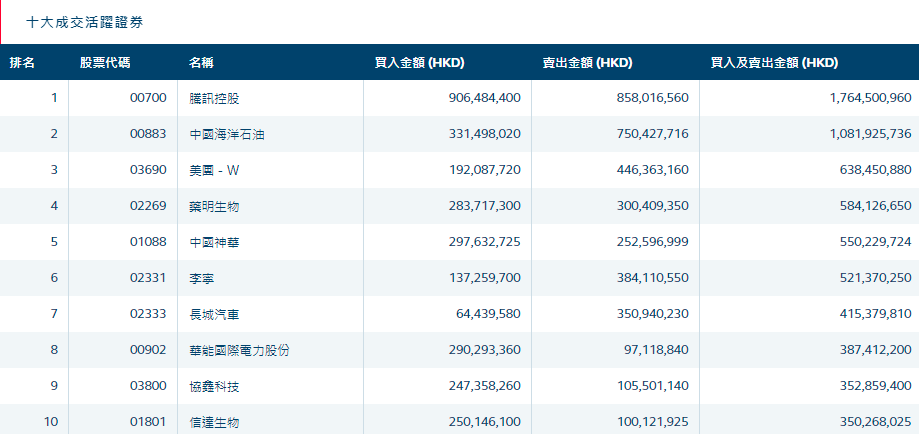This screenshot has height=434, width=919.
Task: Click sell amount 252,596,999
Action: coord(653,242)
